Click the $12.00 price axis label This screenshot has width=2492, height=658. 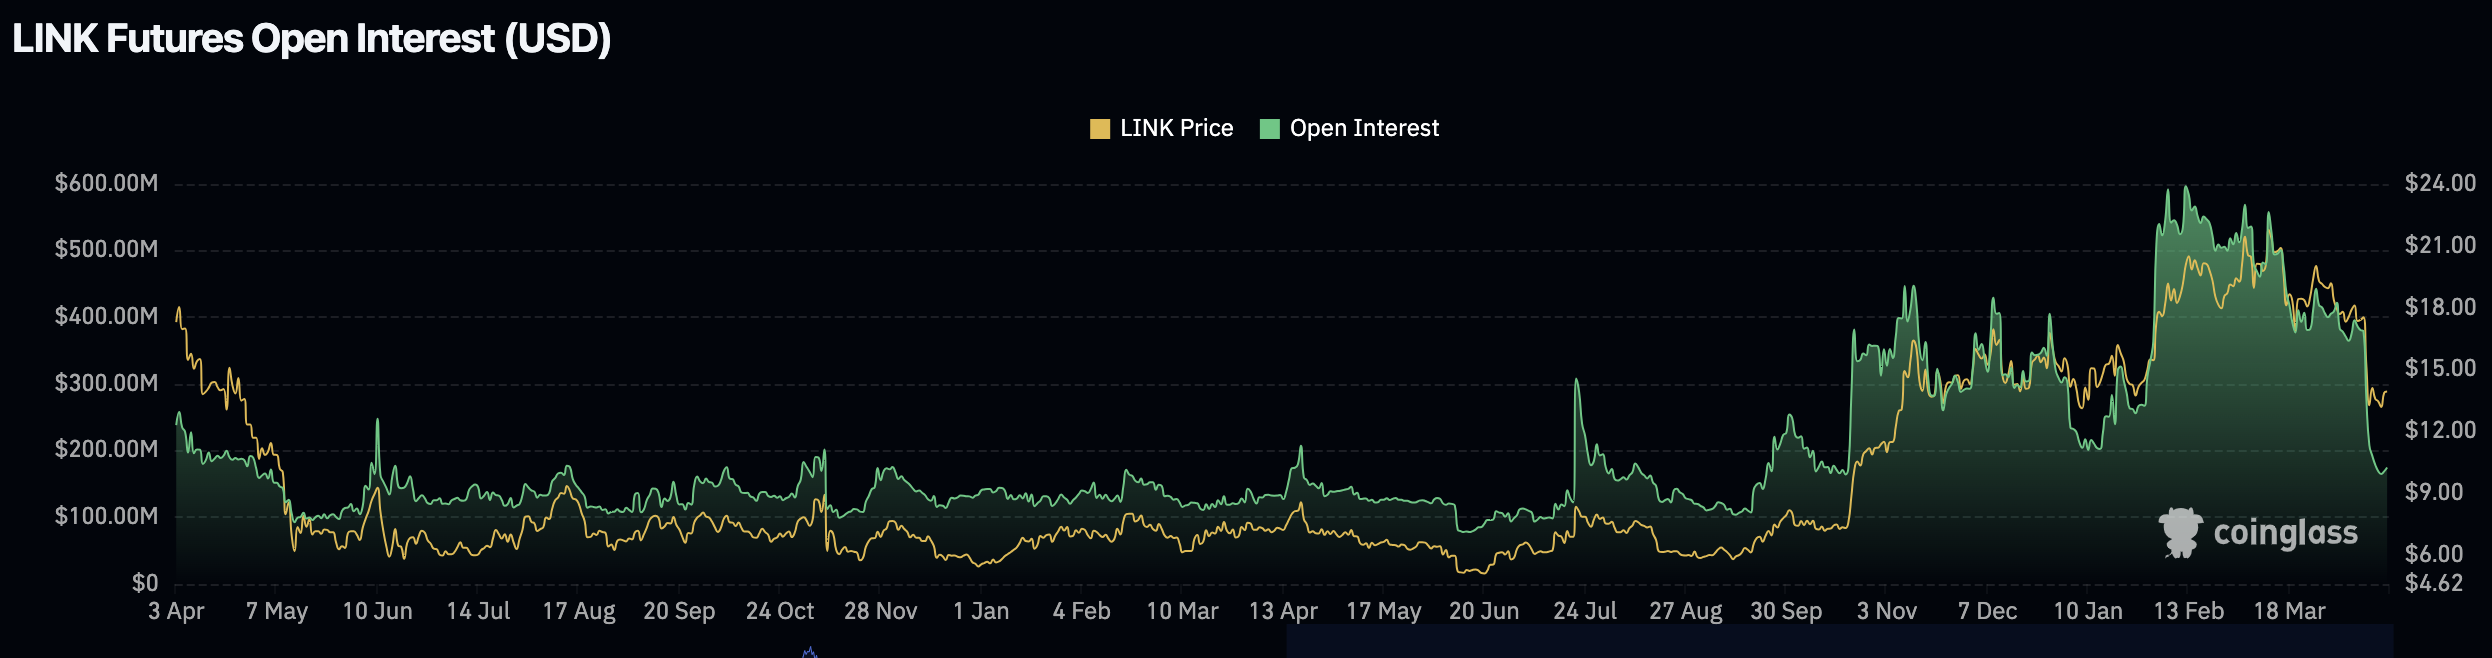2440,430
